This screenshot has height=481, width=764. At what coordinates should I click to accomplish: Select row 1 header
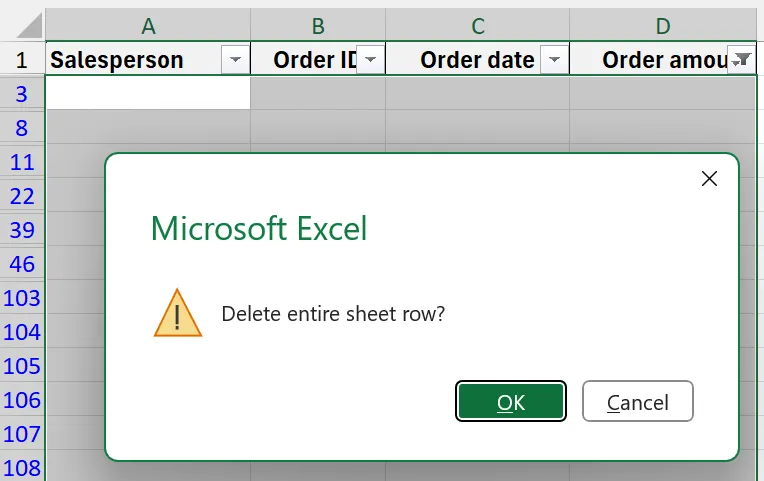[x=22, y=60]
